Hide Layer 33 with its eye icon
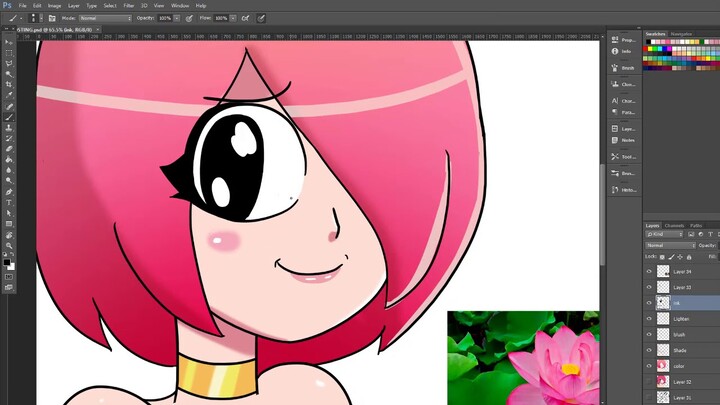Viewport: 720px width, 405px height. pos(649,287)
